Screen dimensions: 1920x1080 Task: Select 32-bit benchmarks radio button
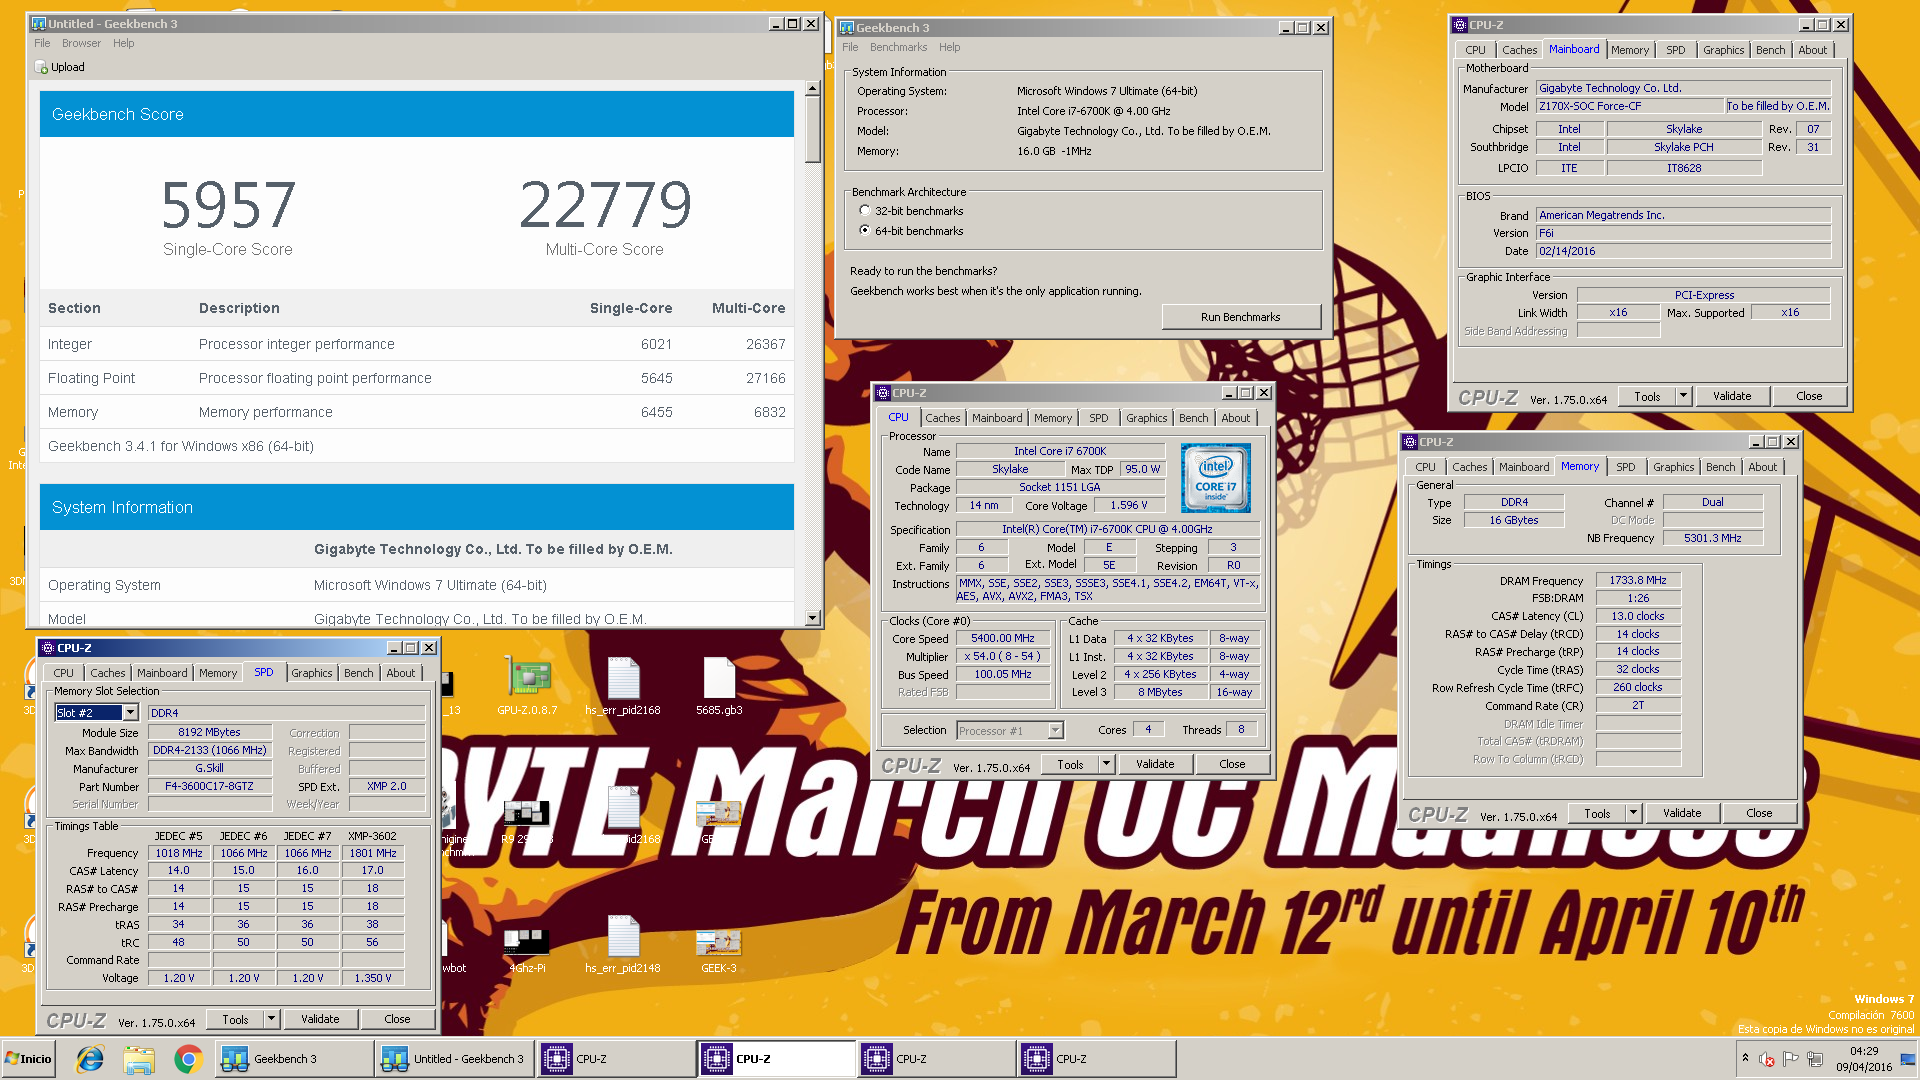pos(865,211)
